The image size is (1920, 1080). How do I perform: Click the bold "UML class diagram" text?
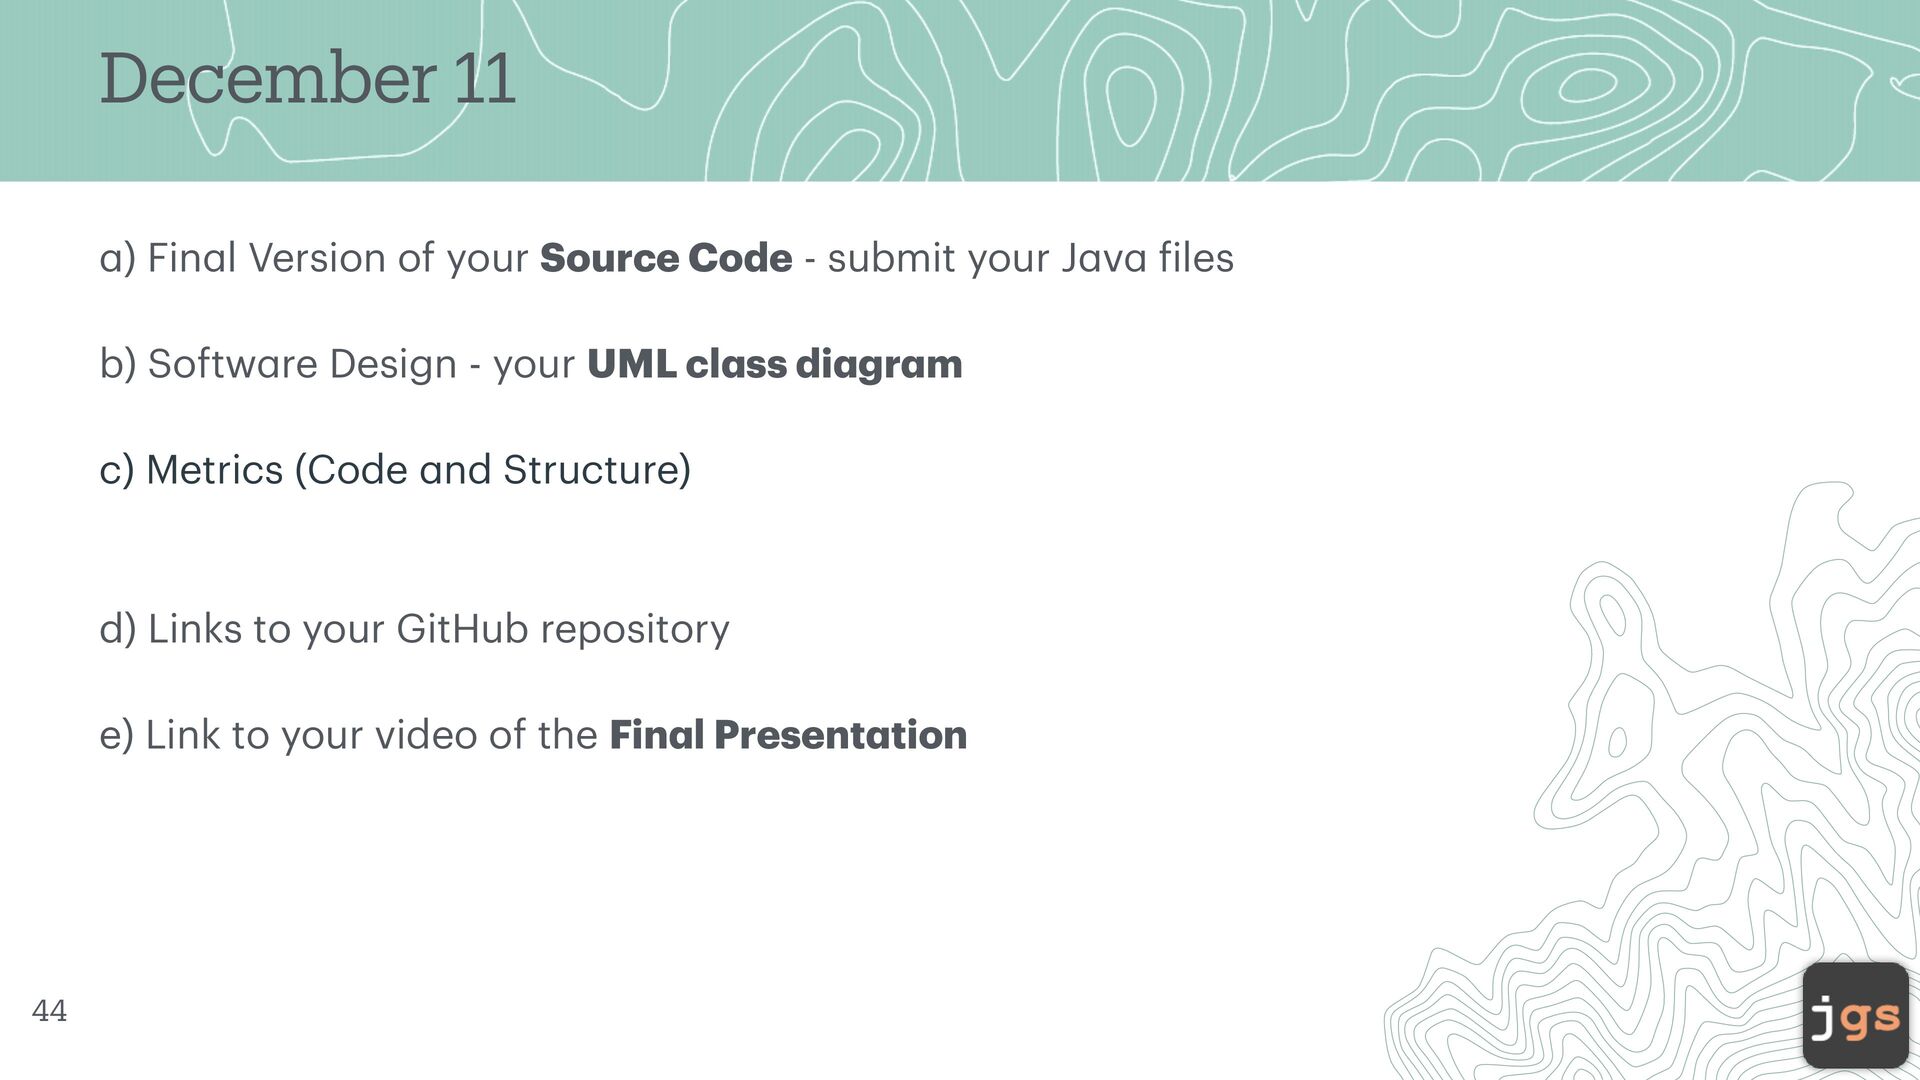coord(774,364)
